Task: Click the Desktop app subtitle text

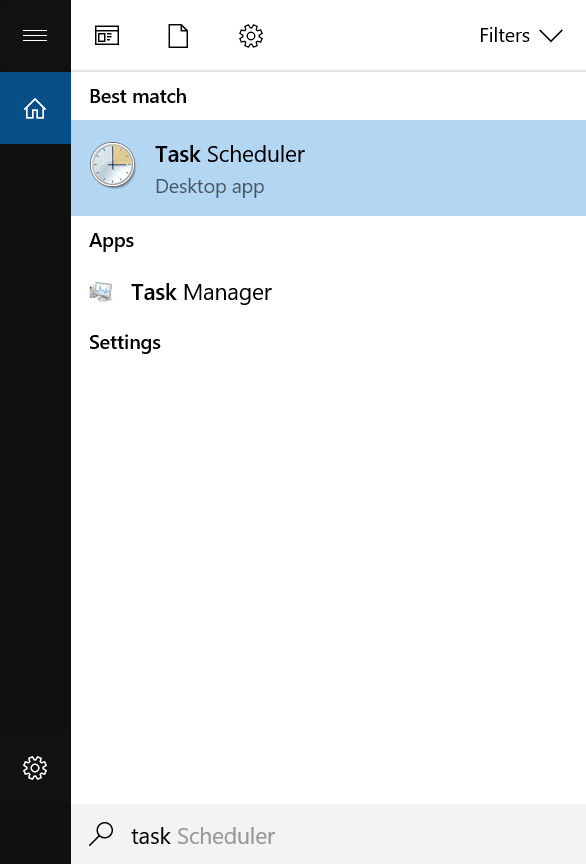Action: tap(209, 187)
